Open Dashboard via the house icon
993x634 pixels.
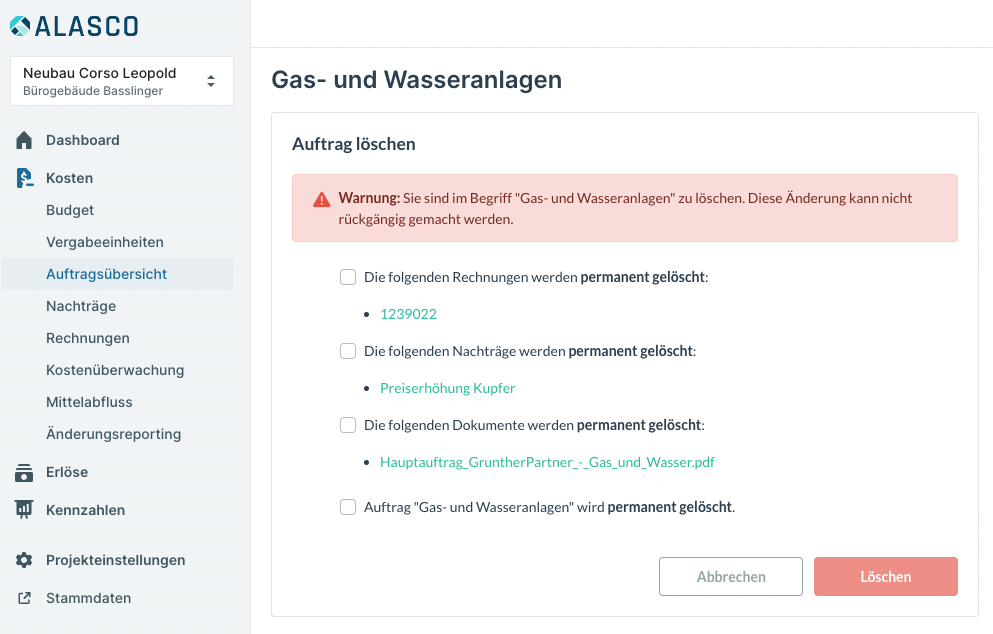point(24,140)
